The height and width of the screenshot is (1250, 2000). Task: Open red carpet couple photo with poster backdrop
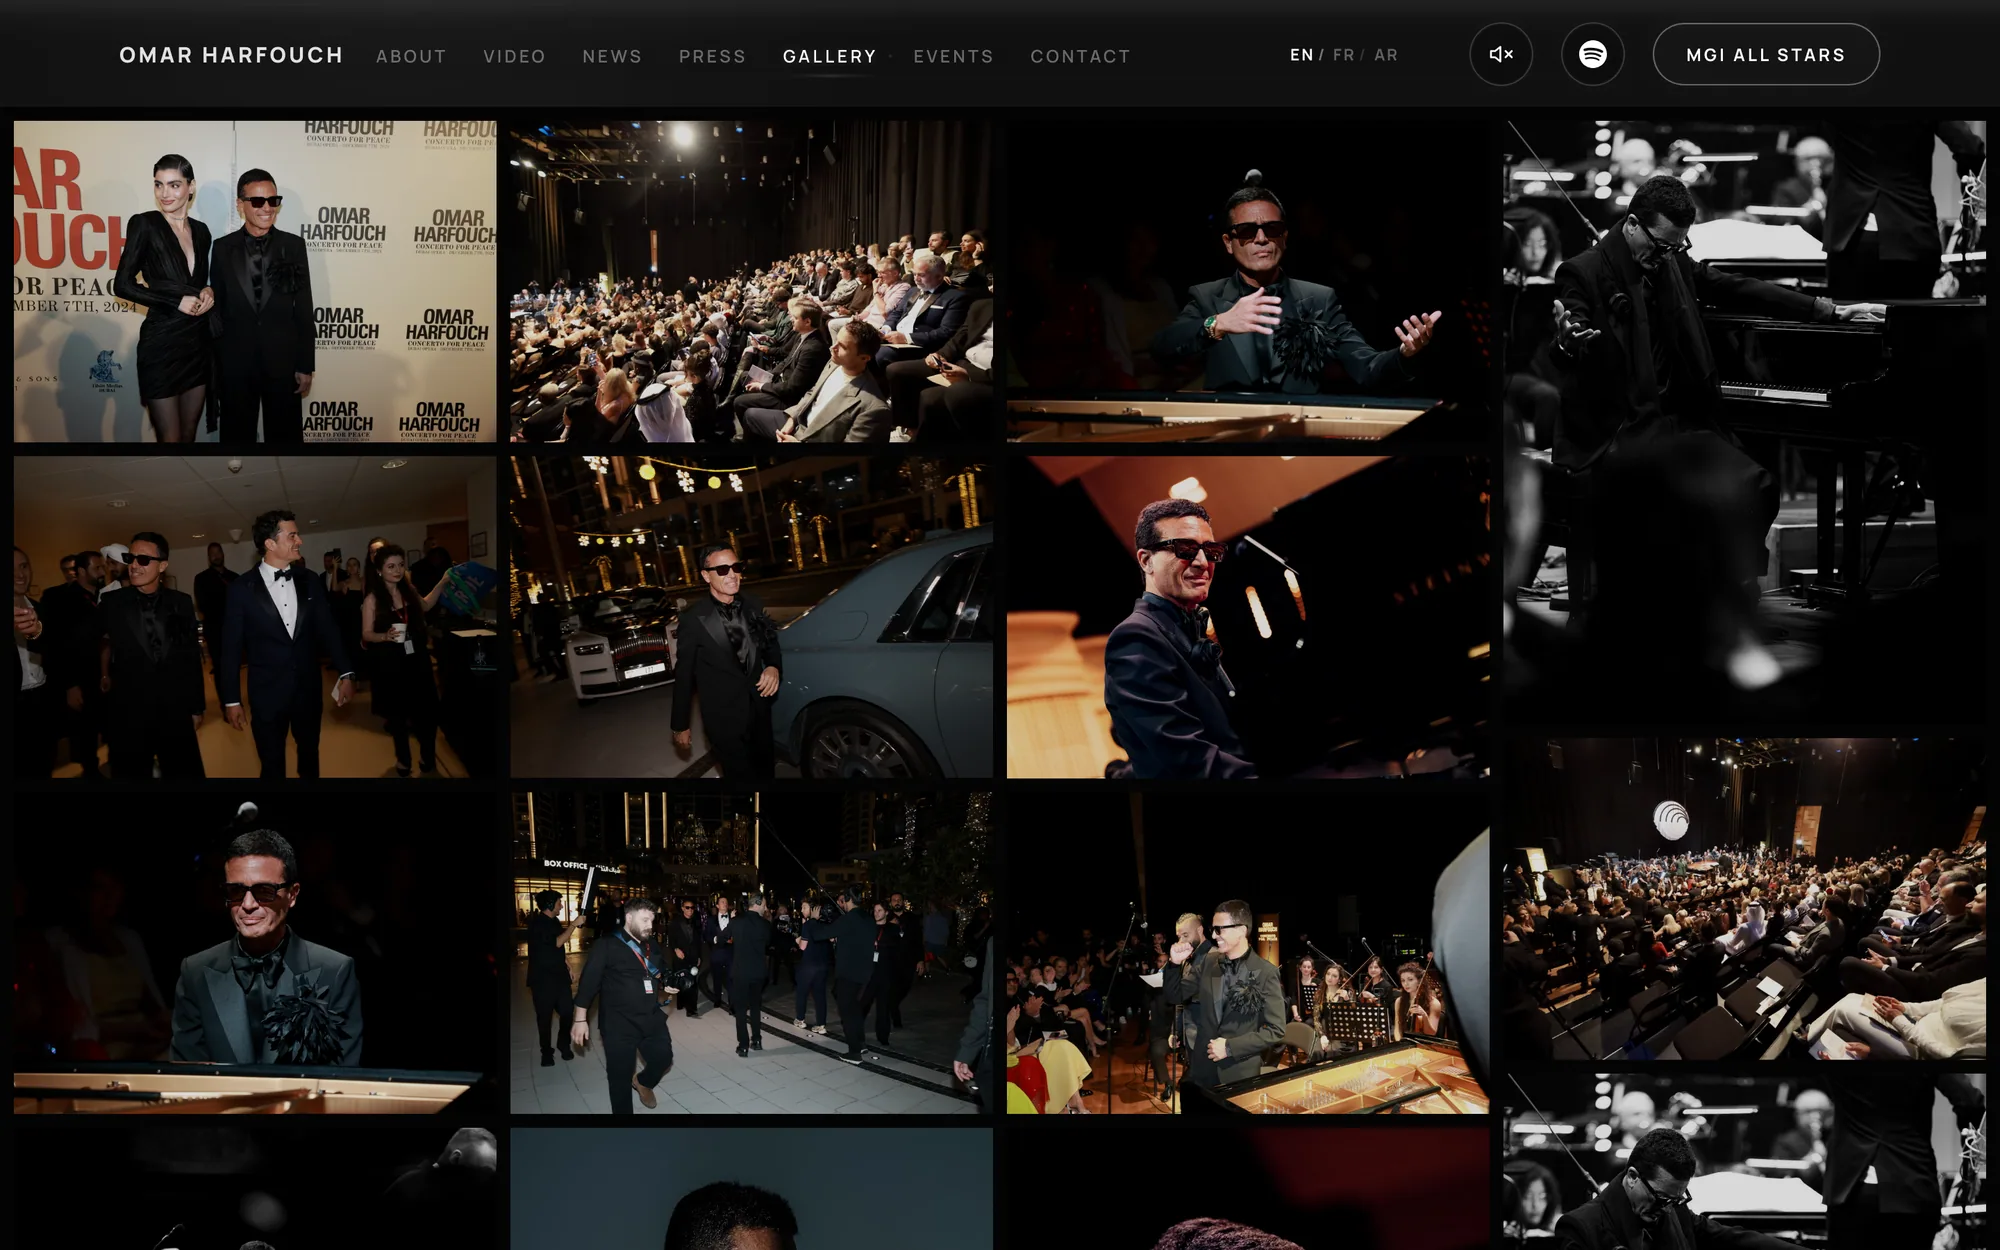coord(255,281)
